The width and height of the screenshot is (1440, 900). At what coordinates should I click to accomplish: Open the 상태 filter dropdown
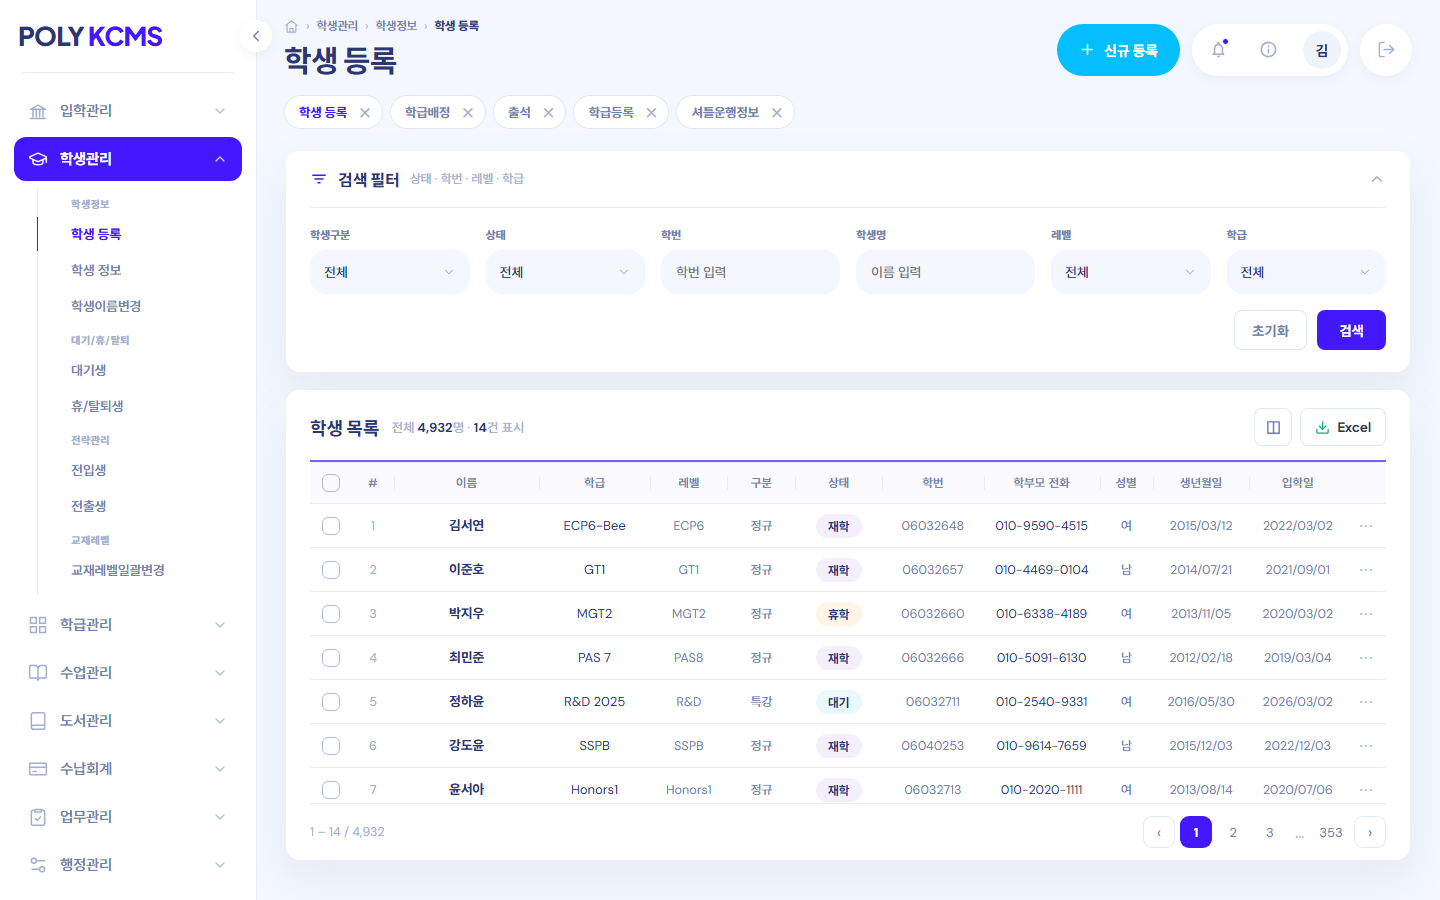coord(565,272)
